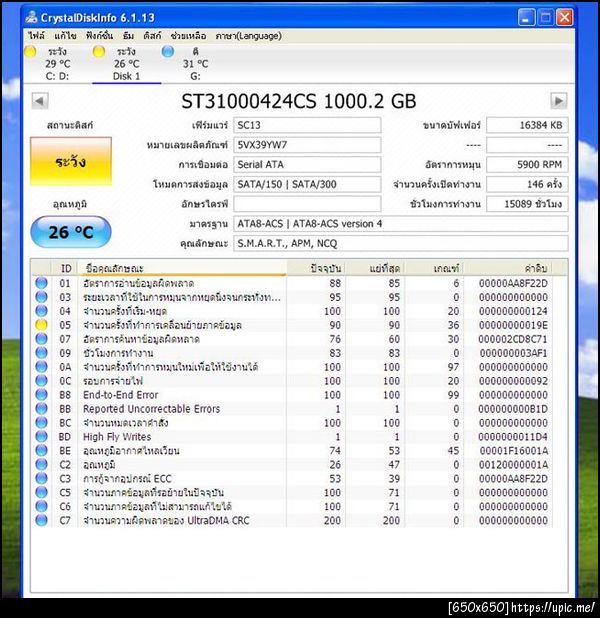Click the blue status icon of attribute 07
The width and height of the screenshot is (600, 618).
(x=41, y=339)
